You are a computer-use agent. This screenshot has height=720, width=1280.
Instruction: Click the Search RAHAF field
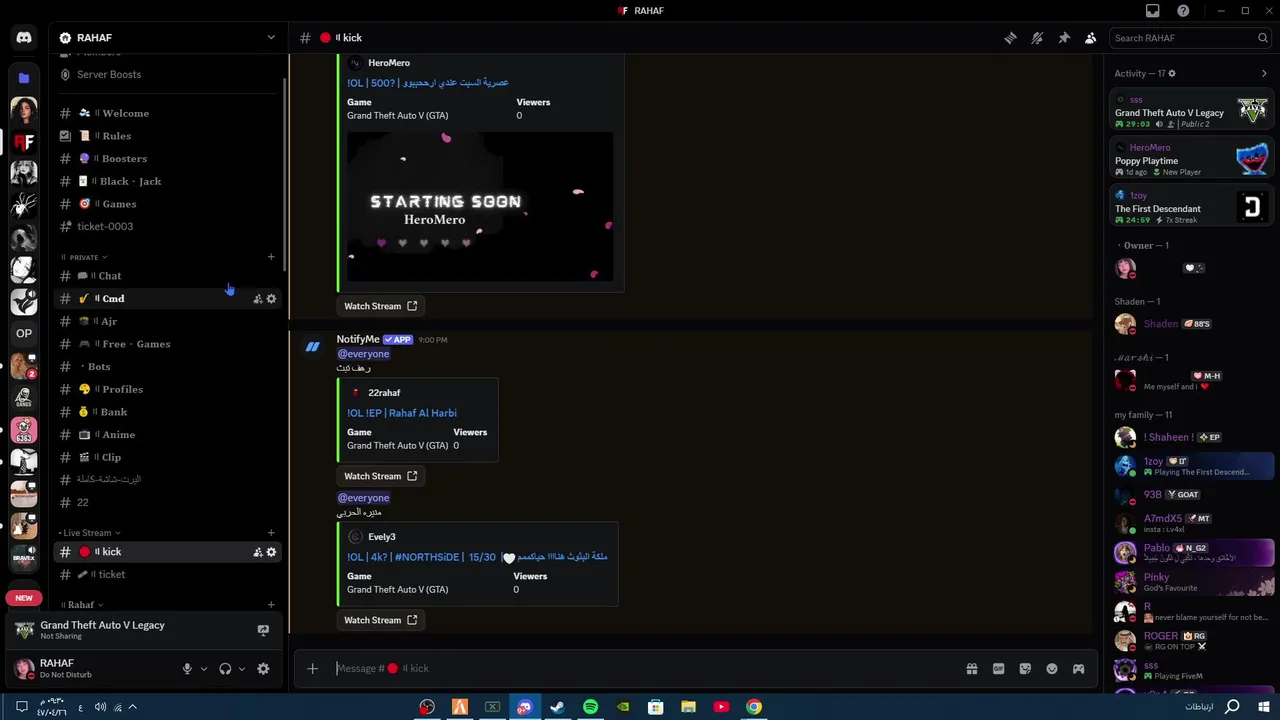click(1190, 38)
